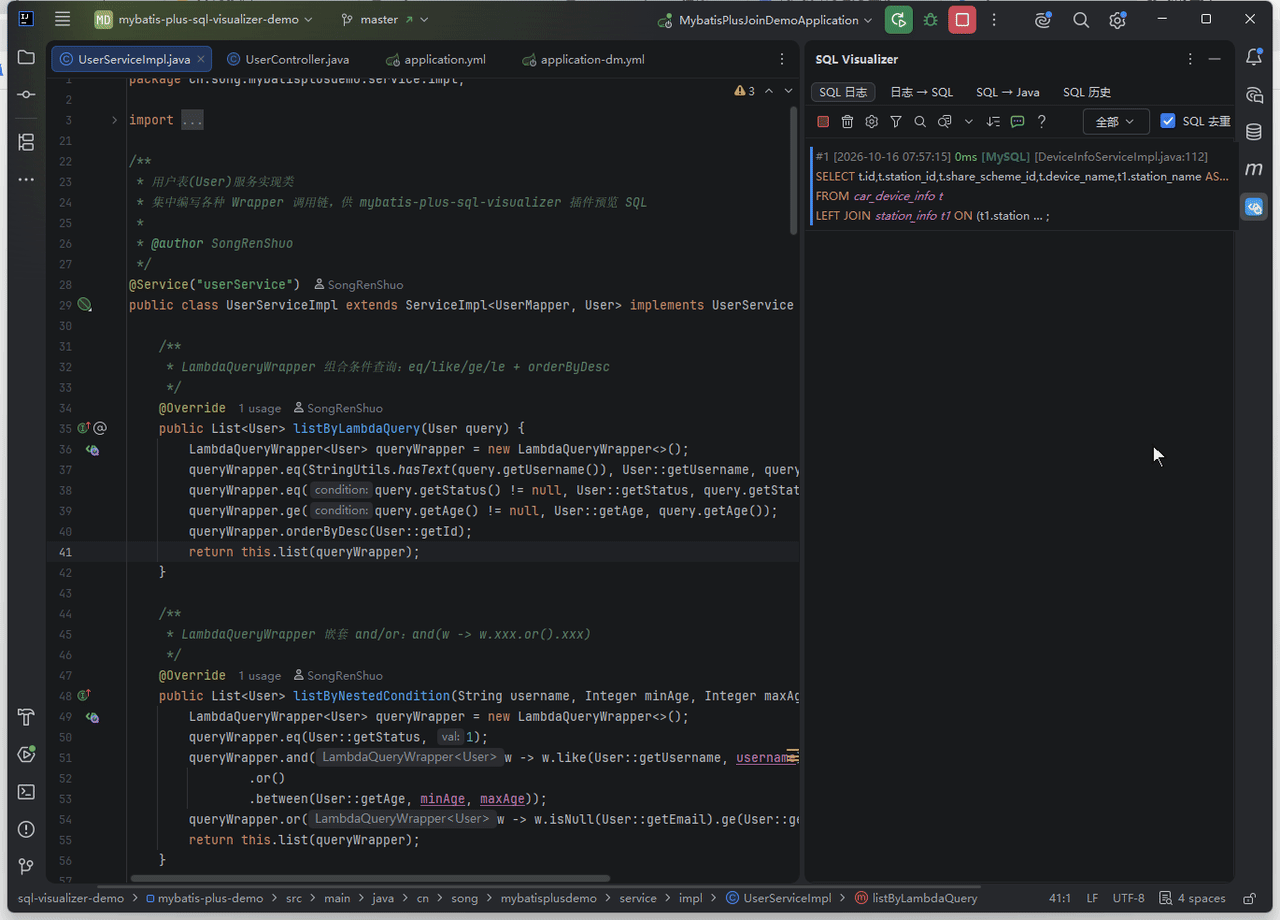
Task: Open main menu hamburger button
Action: click(63, 20)
